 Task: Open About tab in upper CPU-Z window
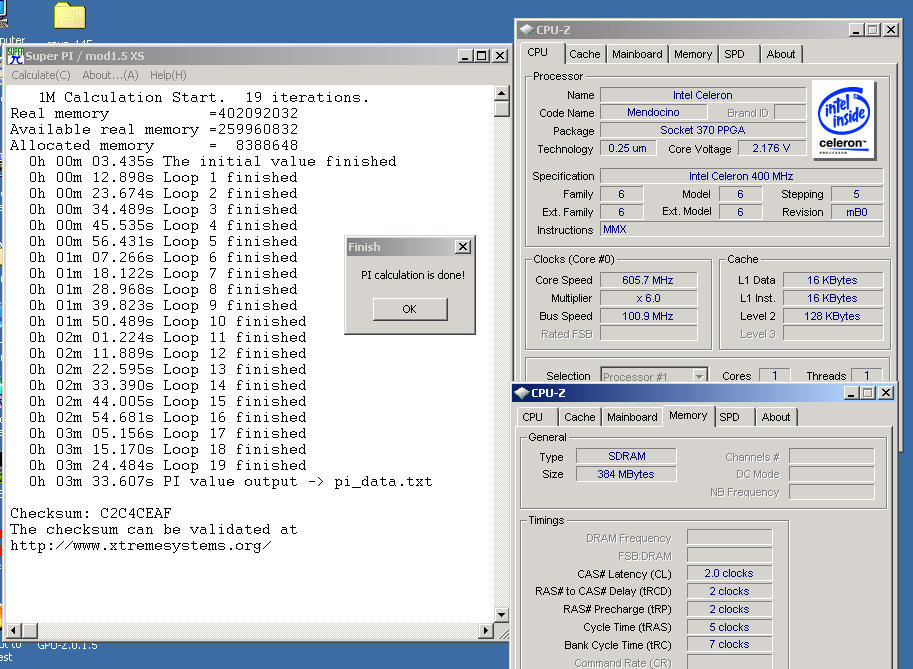click(781, 54)
